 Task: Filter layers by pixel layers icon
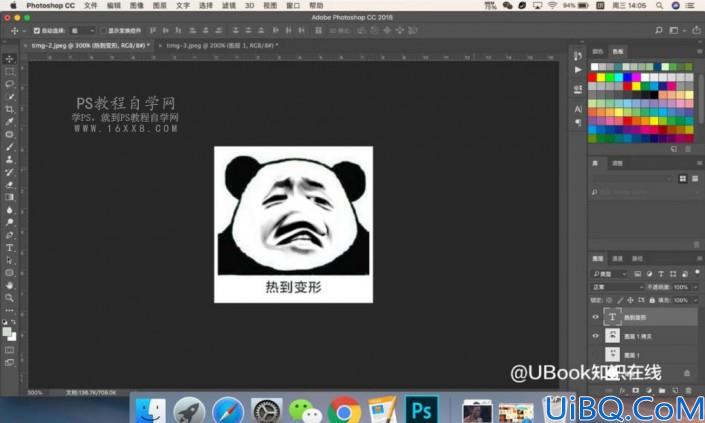tap(638, 274)
